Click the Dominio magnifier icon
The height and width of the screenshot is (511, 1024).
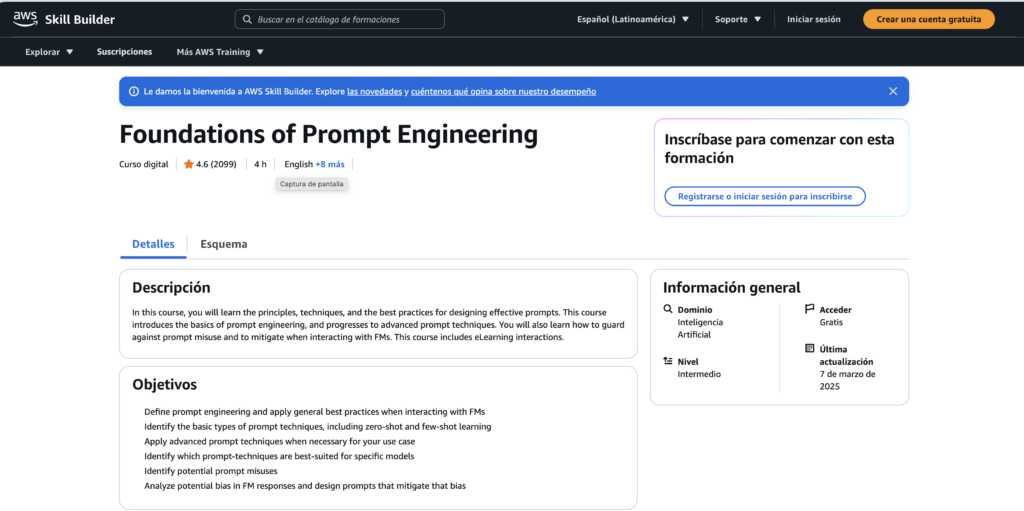pos(668,310)
